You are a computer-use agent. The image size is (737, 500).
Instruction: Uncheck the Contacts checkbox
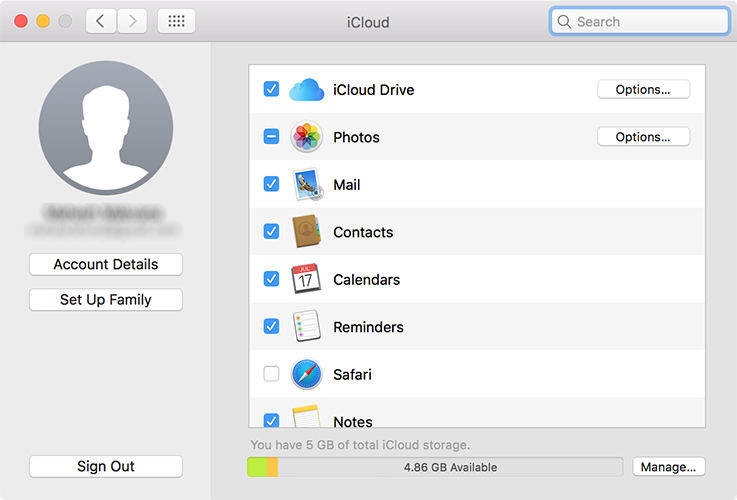click(271, 231)
